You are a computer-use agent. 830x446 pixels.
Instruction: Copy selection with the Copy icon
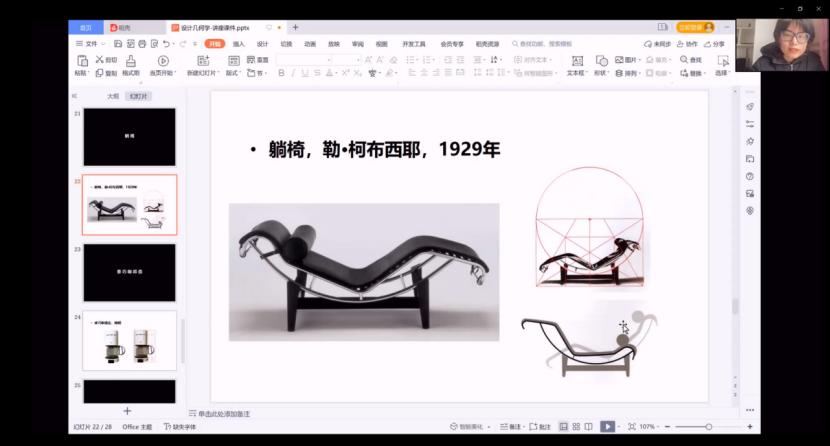100,73
